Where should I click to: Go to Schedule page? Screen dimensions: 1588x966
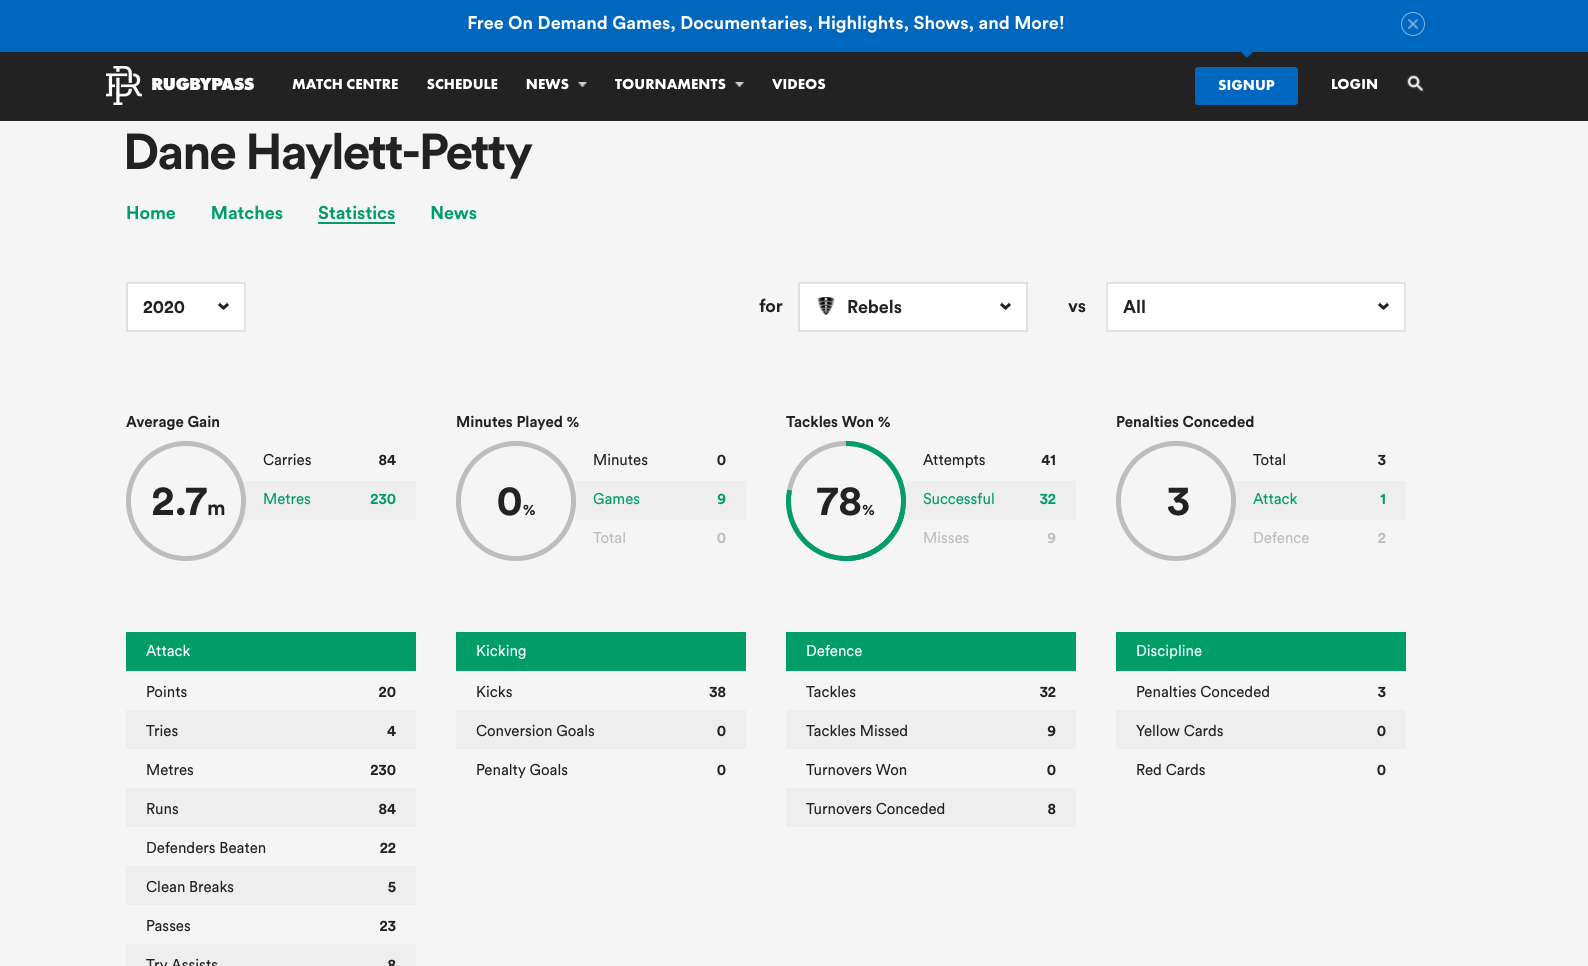tap(462, 84)
